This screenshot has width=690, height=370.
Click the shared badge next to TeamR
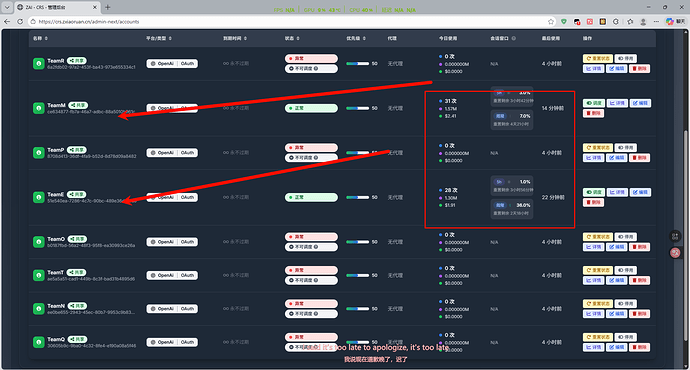pyautogui.click(x=77, y=60)
